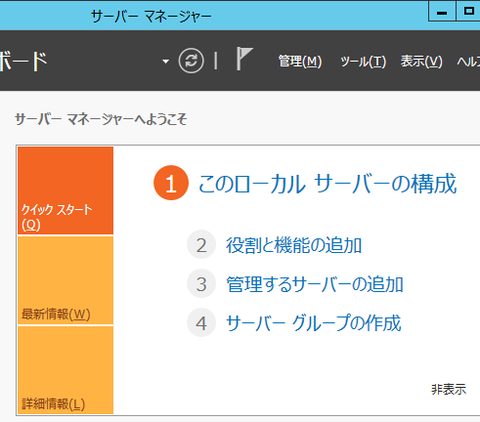The height and width of the screenshot is (422, 480).
Task: Select the クイック スタート(Q) tile
Action: point(66,191)
